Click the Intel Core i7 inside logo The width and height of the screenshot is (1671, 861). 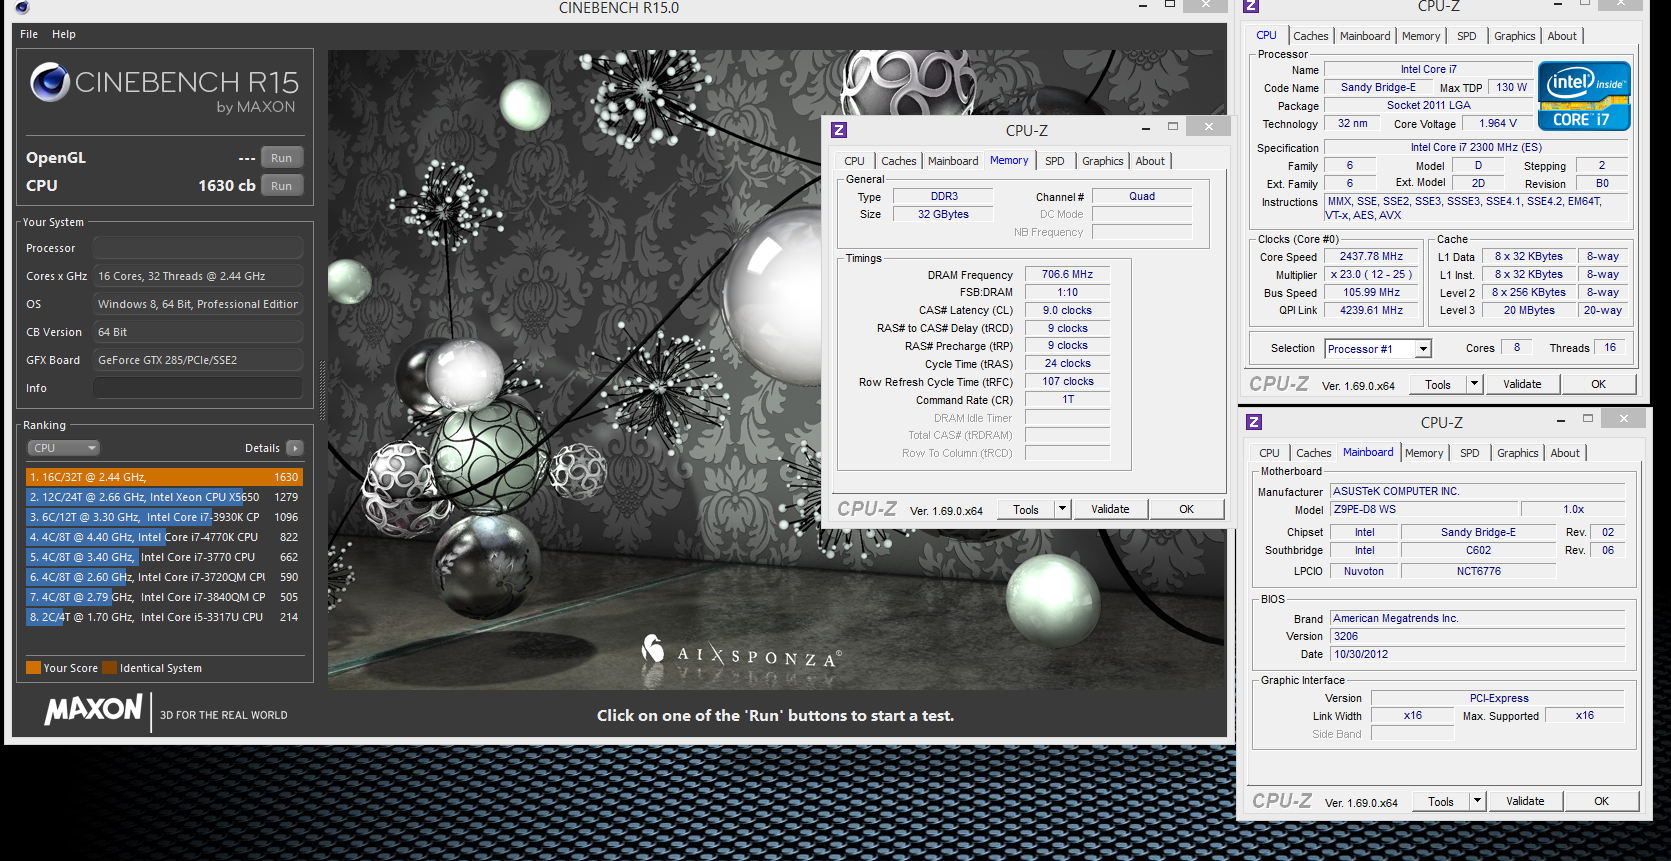(x=1584, y=96)
